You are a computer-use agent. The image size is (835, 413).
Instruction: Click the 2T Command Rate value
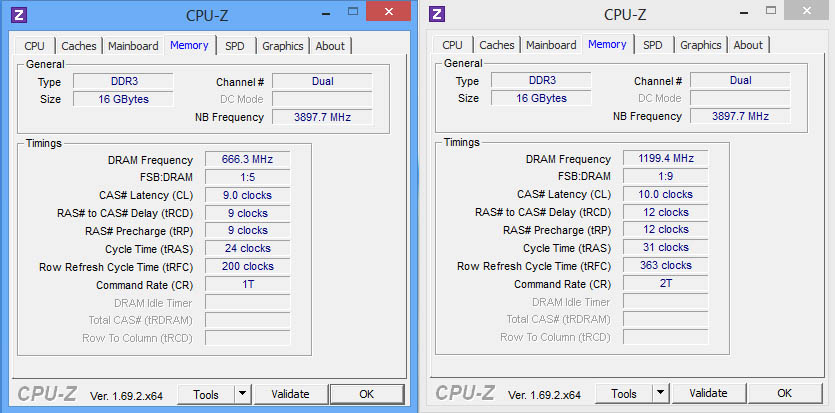[666, 284]
